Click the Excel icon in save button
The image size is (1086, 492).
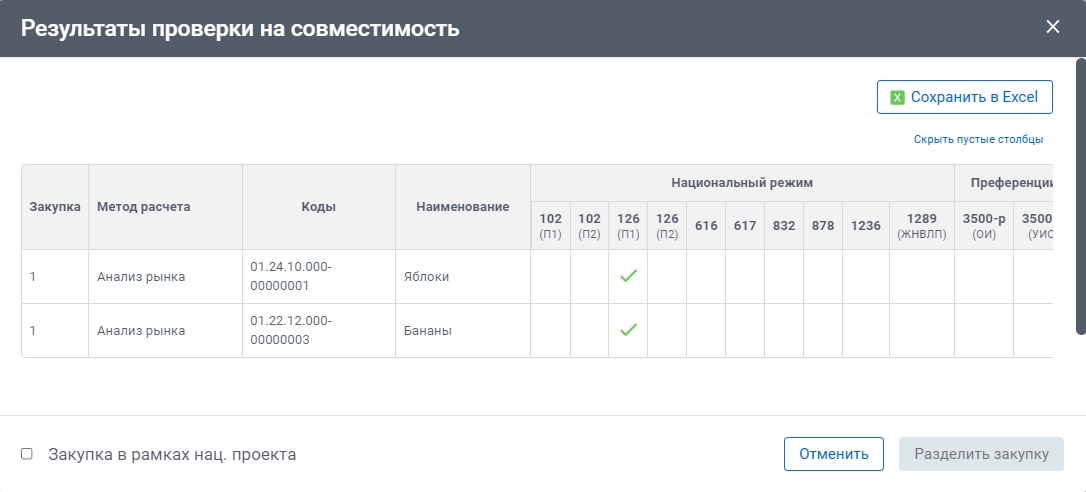click(x=897, y=98)
